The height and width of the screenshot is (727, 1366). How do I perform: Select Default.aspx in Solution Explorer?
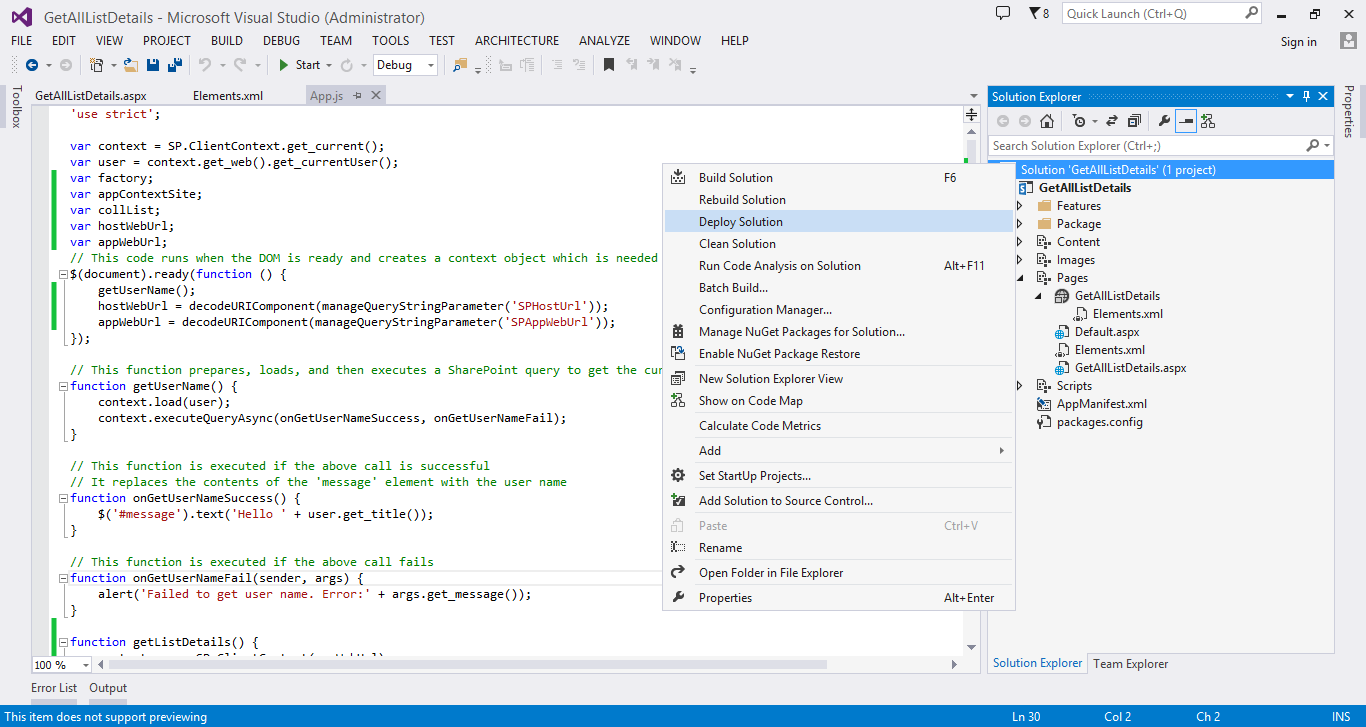[x=1106, y=332]
